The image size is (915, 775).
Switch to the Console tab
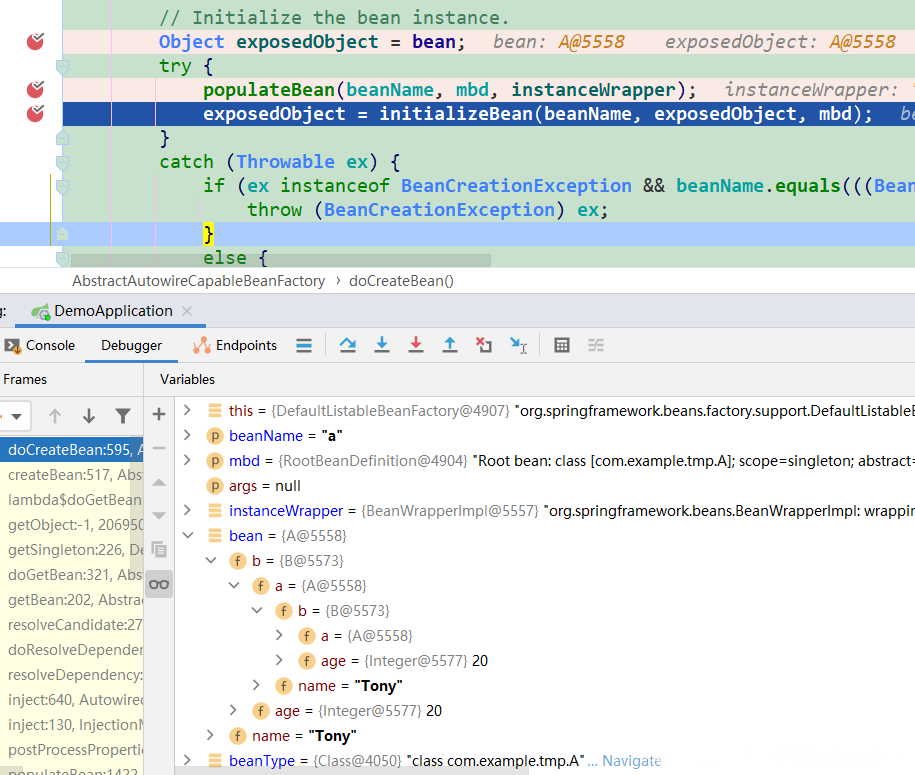point(40,345)
